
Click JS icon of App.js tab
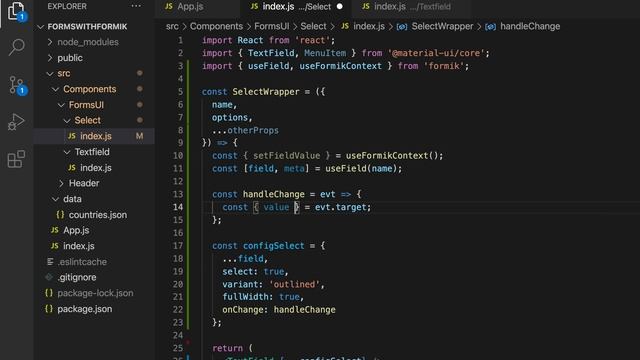click(169, 7)
